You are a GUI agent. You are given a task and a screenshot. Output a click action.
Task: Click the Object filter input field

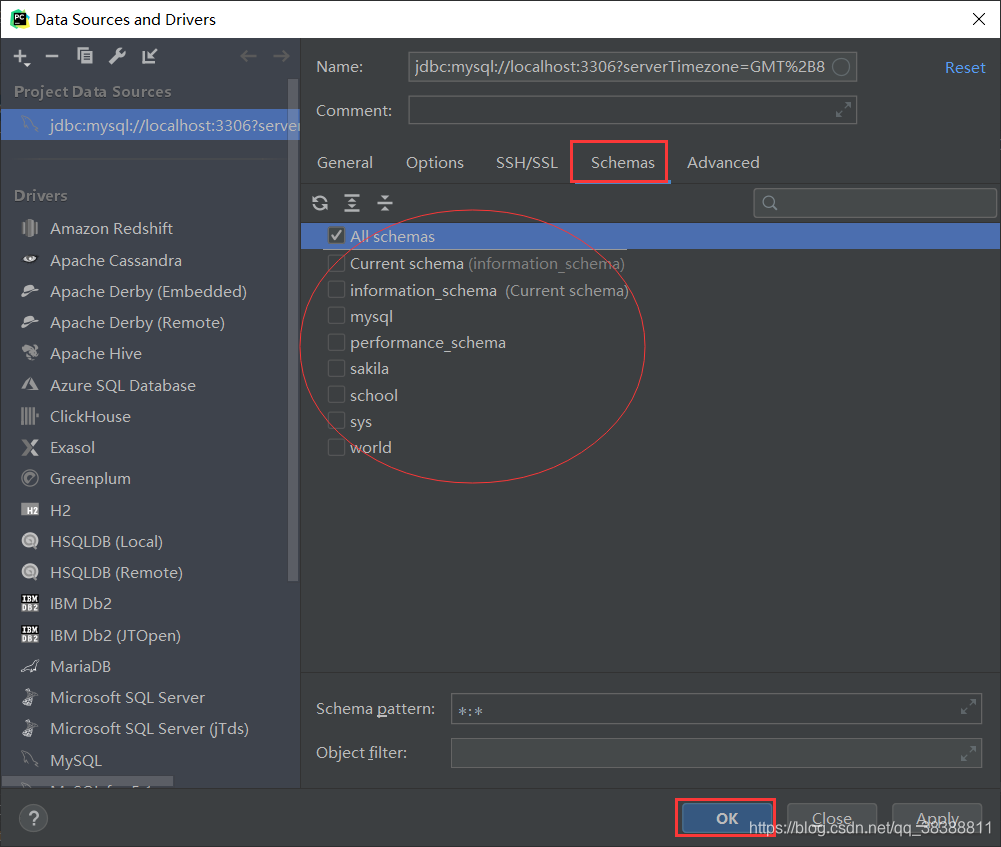[x=716, y=753]
